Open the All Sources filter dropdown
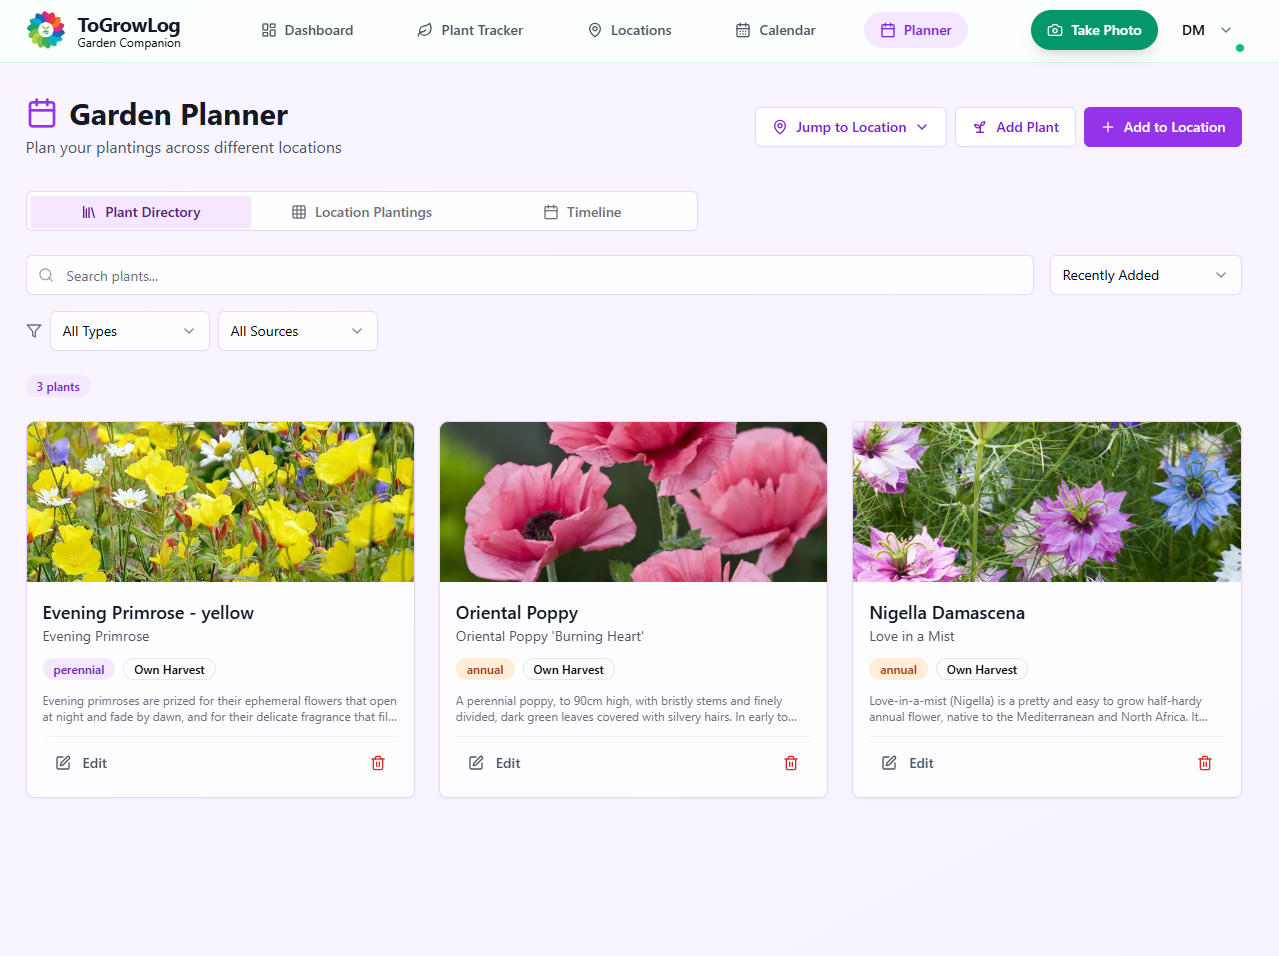Viewport: 1279px width, 956px height. [x=297, y=331]
